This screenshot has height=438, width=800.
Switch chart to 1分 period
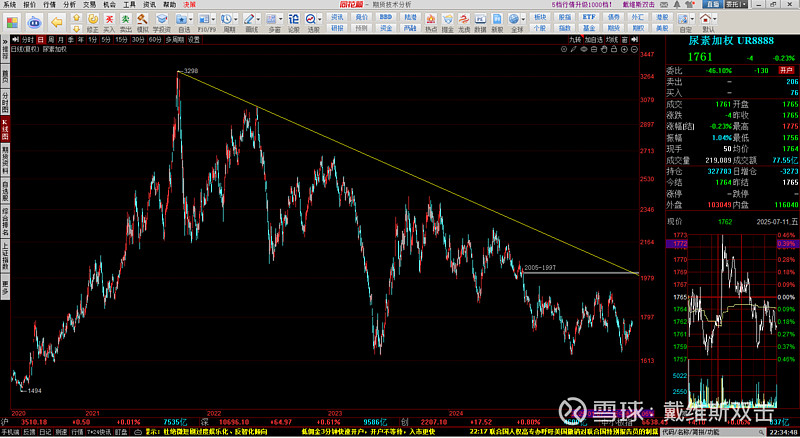coord(92,40)
